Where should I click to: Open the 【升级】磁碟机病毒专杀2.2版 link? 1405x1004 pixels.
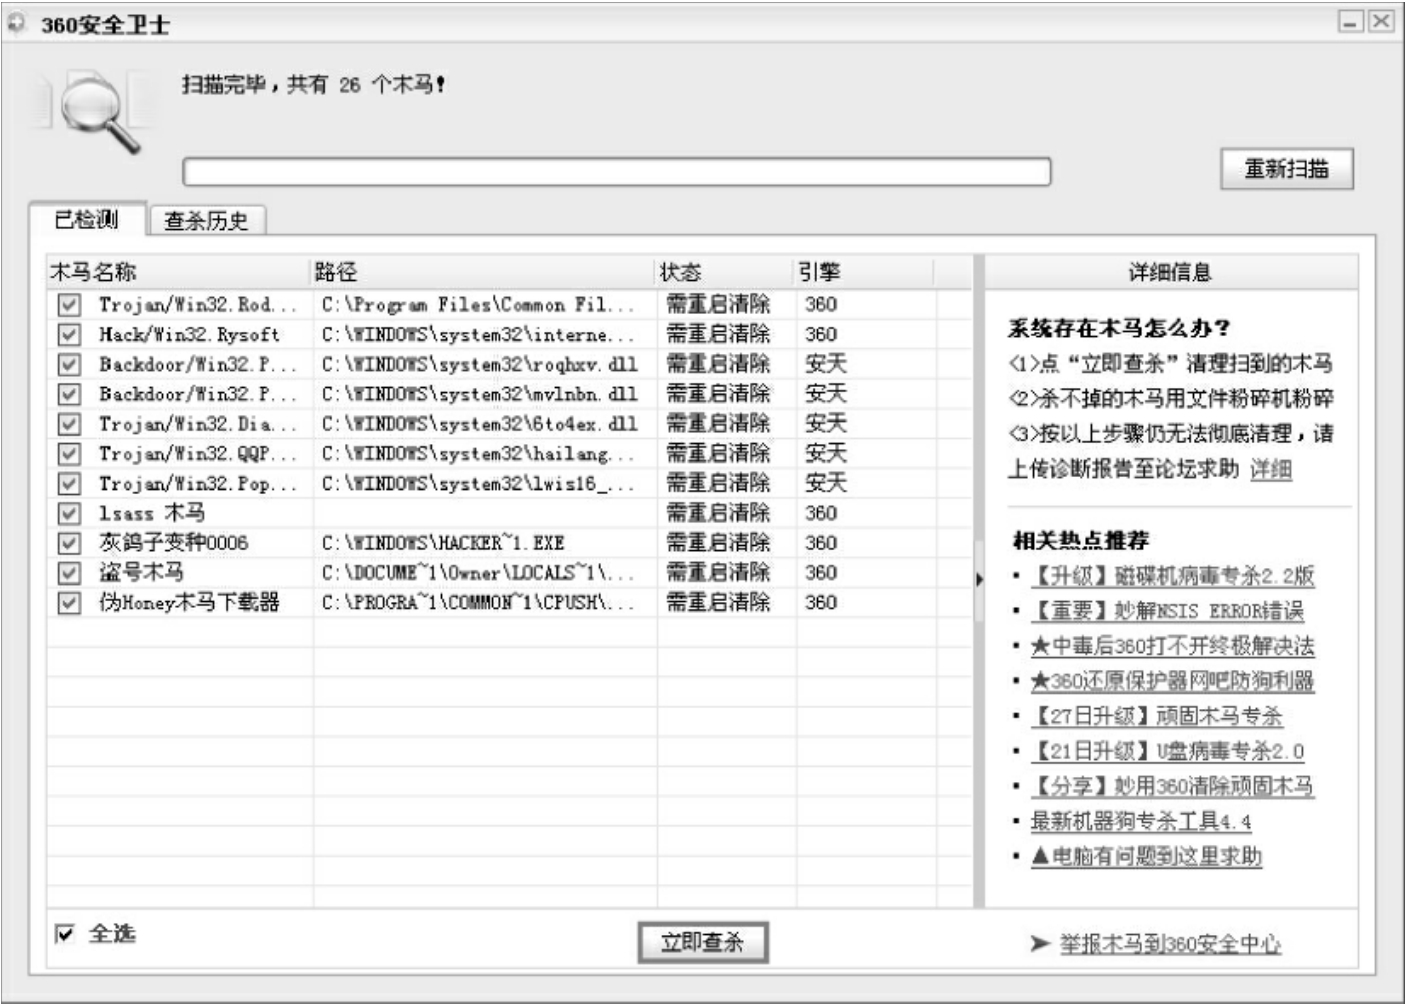tap(1172, 576)
